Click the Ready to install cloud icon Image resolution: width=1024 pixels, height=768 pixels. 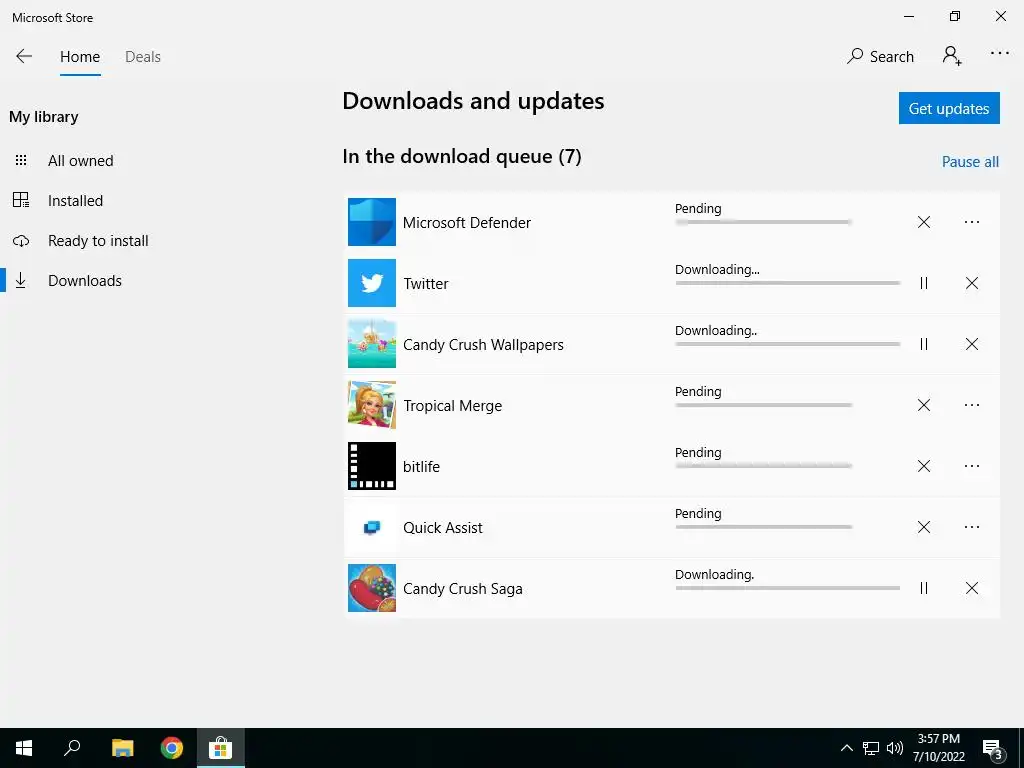(x=21, y=241)
